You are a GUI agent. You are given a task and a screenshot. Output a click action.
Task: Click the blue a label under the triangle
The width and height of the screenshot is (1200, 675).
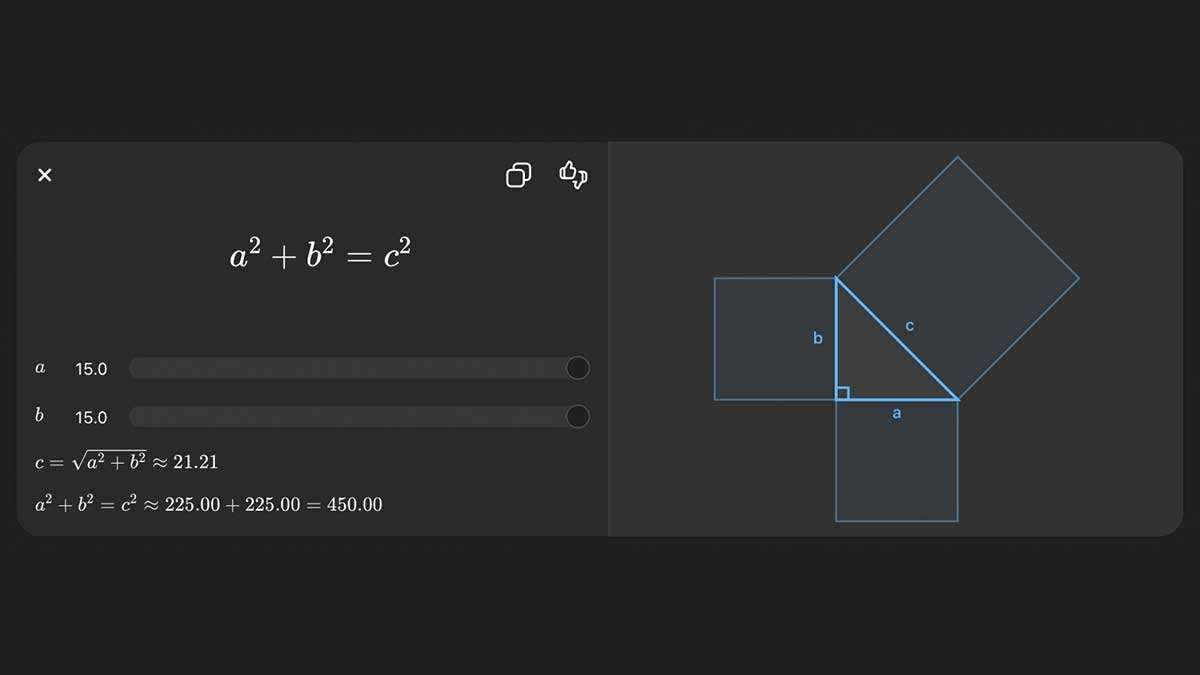click(x=896, y=413)
